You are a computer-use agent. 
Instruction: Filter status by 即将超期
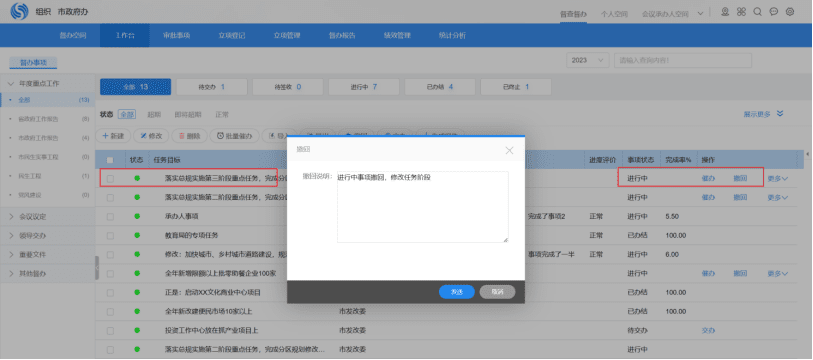point(188,115)
